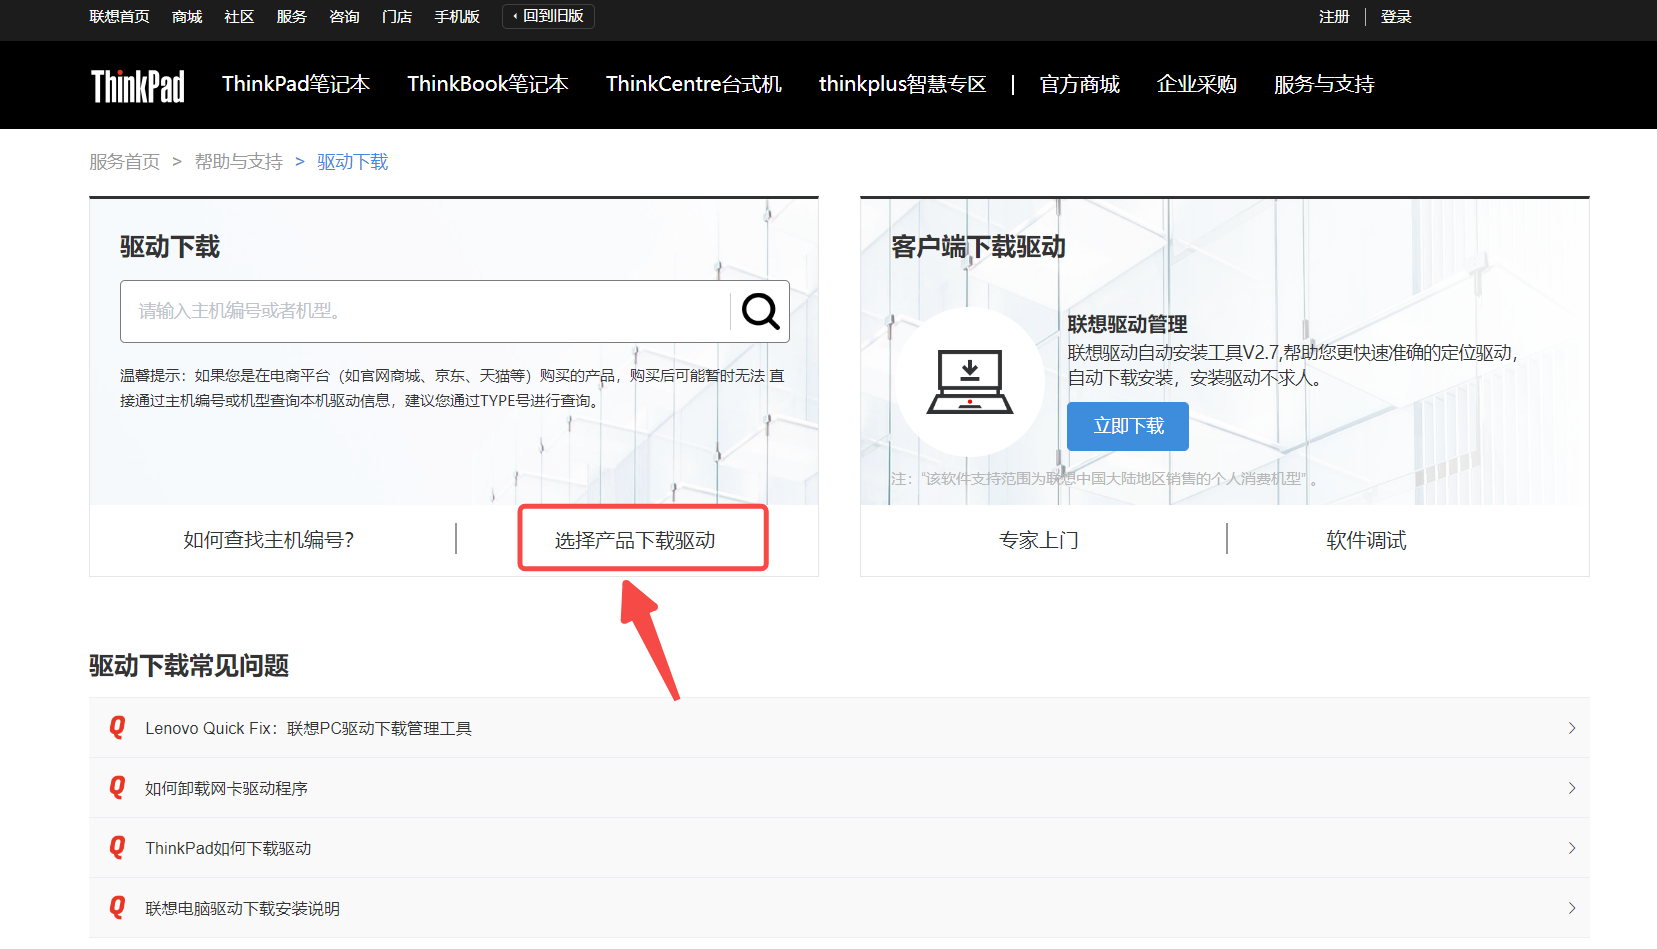Image resolution: width=1657 pixels, height=949 pixels.
Task: Expand the Lenovo Quick Fix question chevron
Action: point(1571,728)
